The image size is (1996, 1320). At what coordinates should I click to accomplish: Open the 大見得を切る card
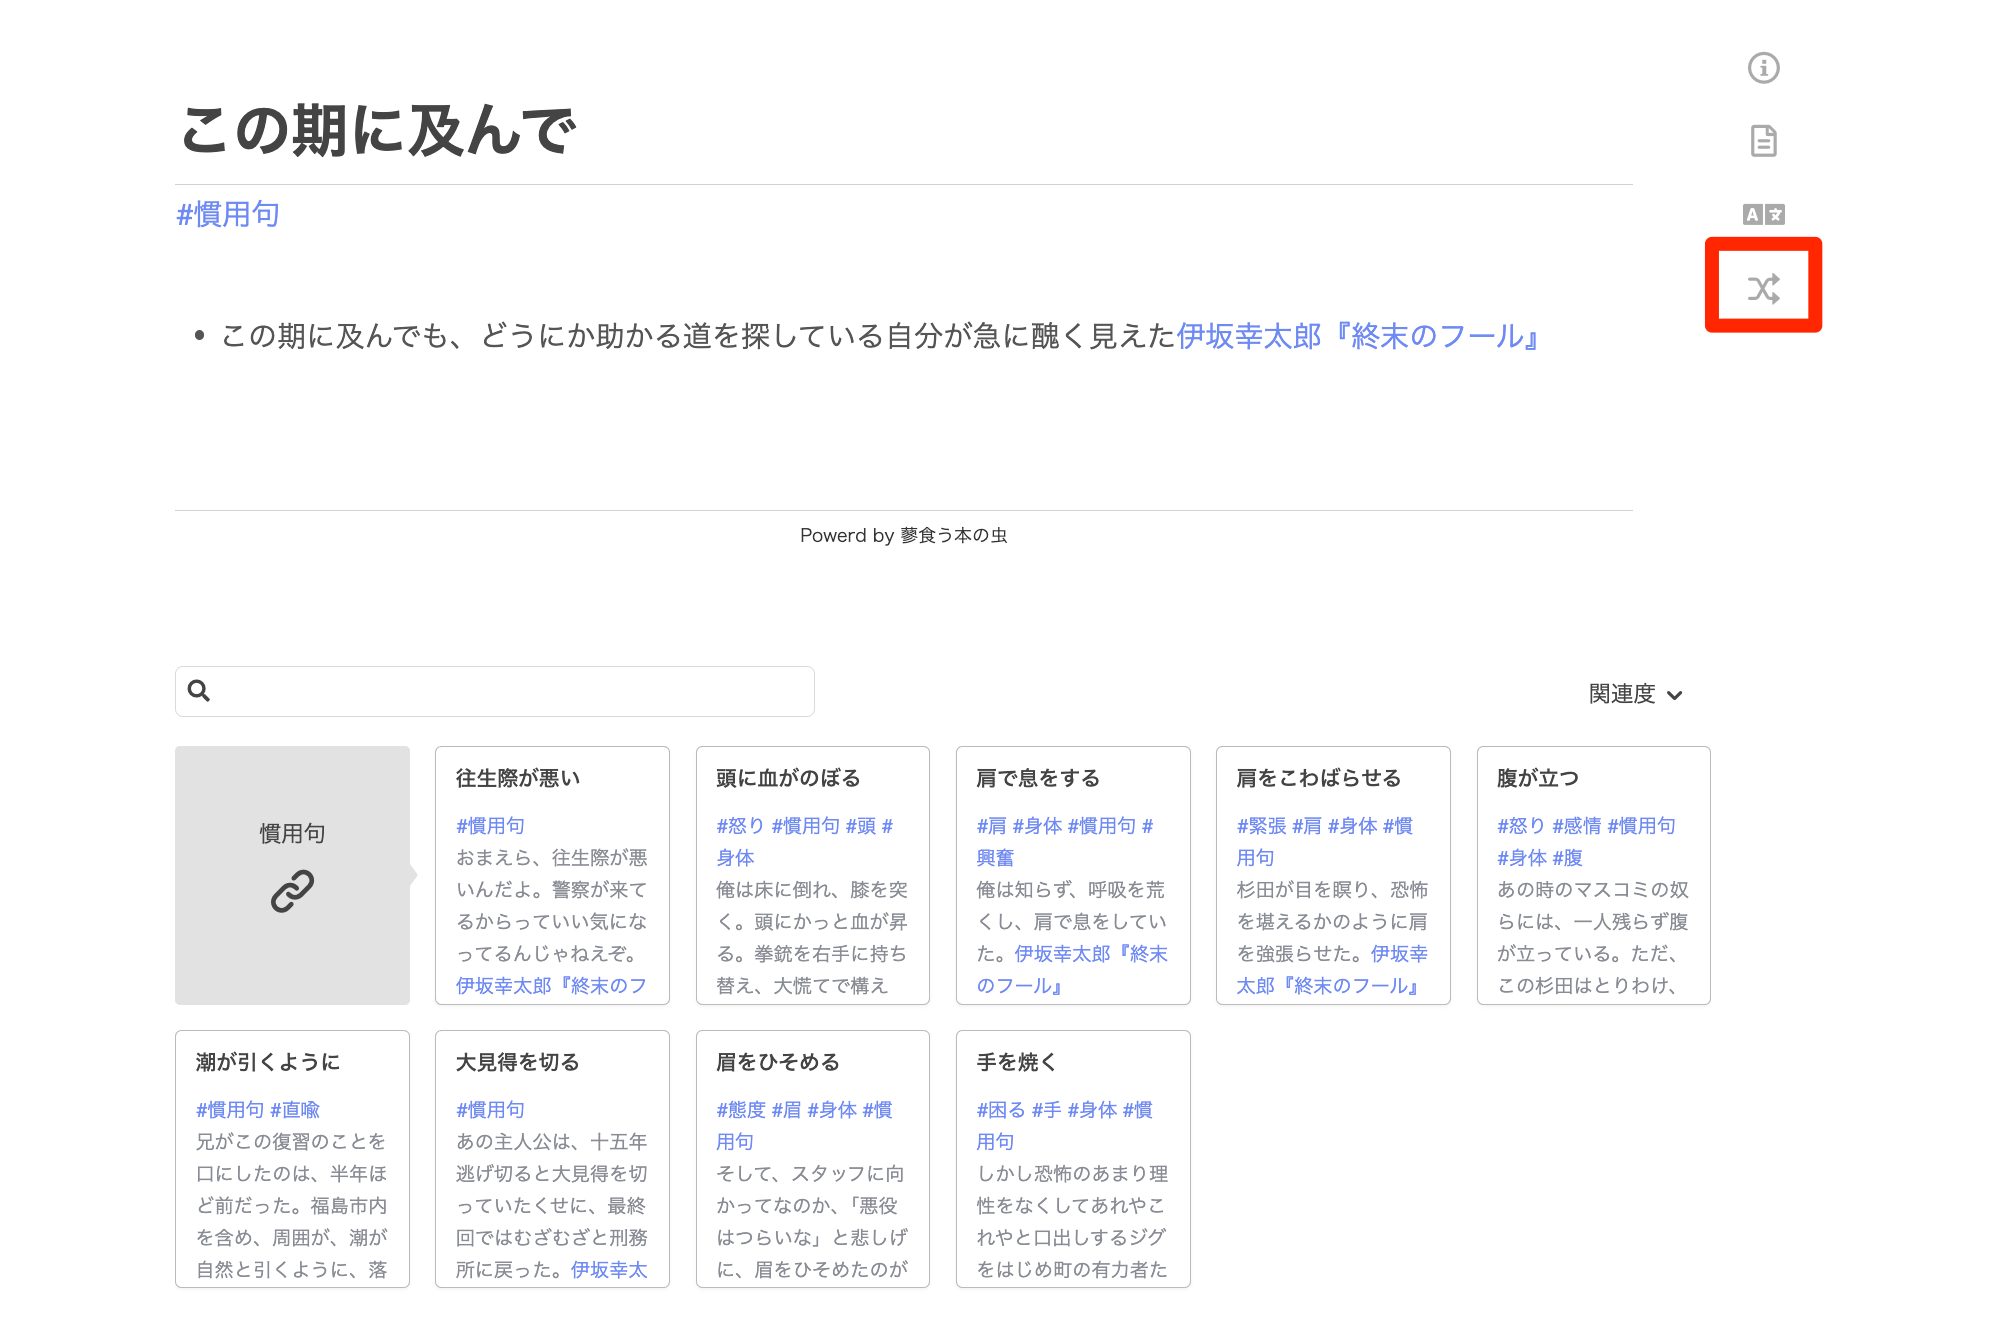517,1062
